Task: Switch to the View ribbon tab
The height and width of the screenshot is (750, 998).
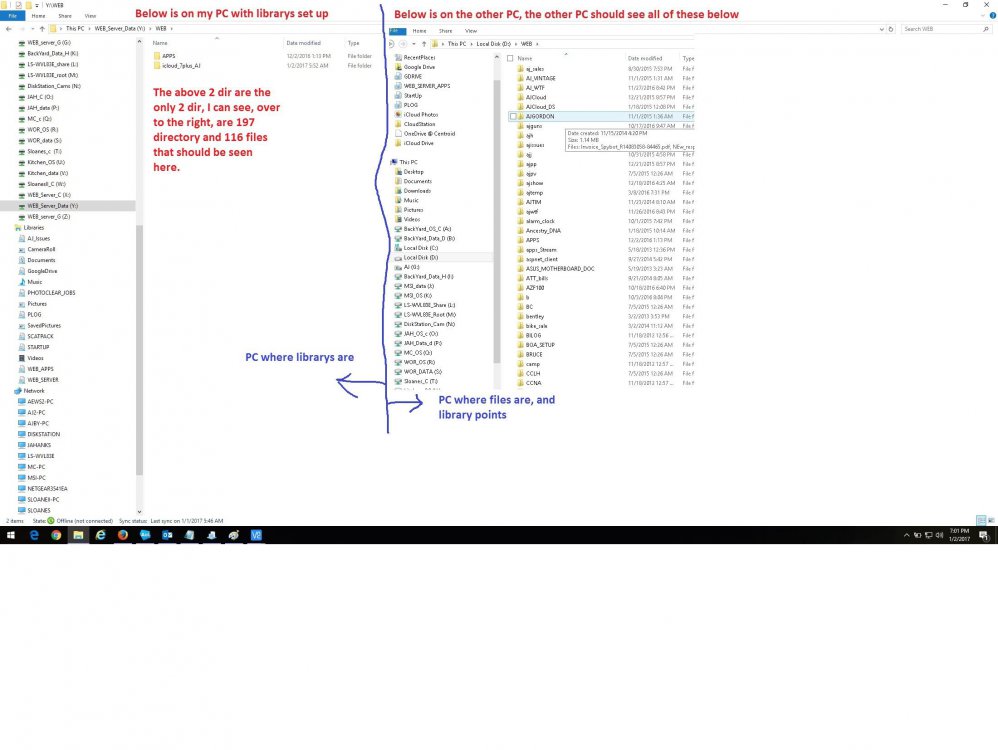Action: point(470,31)
